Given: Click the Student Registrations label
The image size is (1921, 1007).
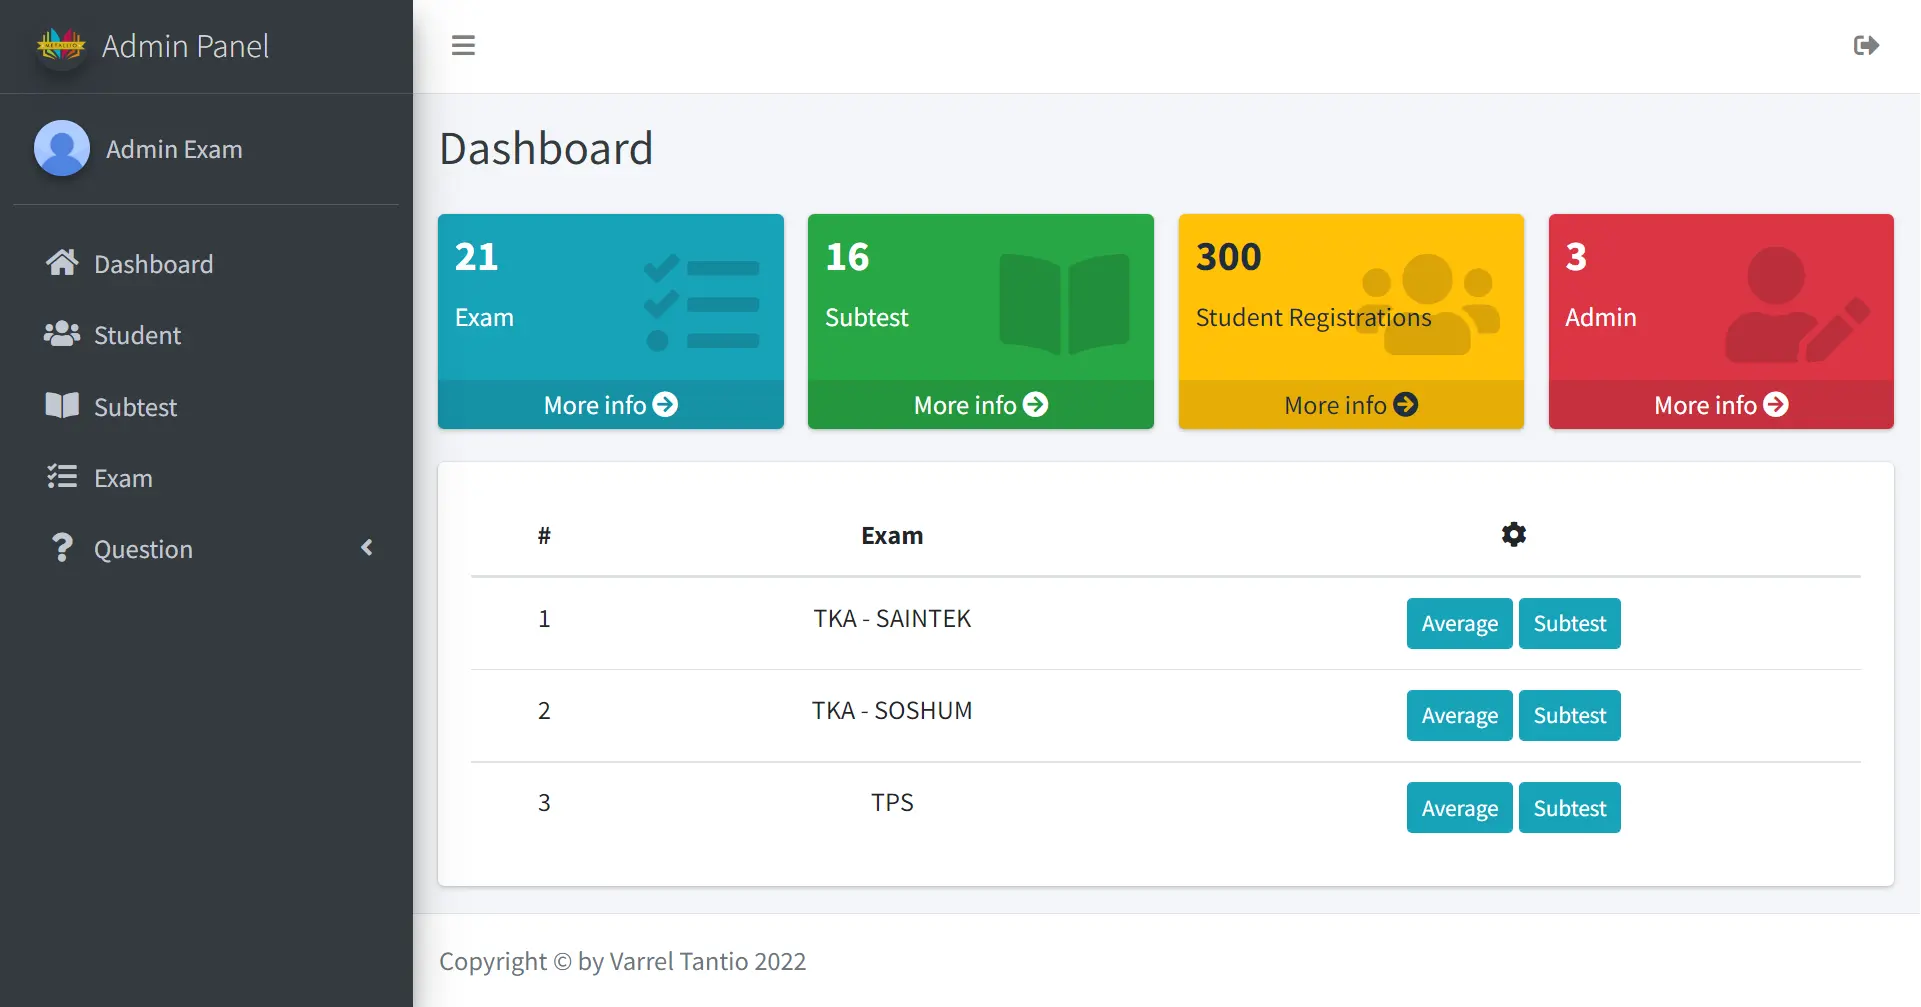Looking at the screenshot, I should click(1313, 317).
